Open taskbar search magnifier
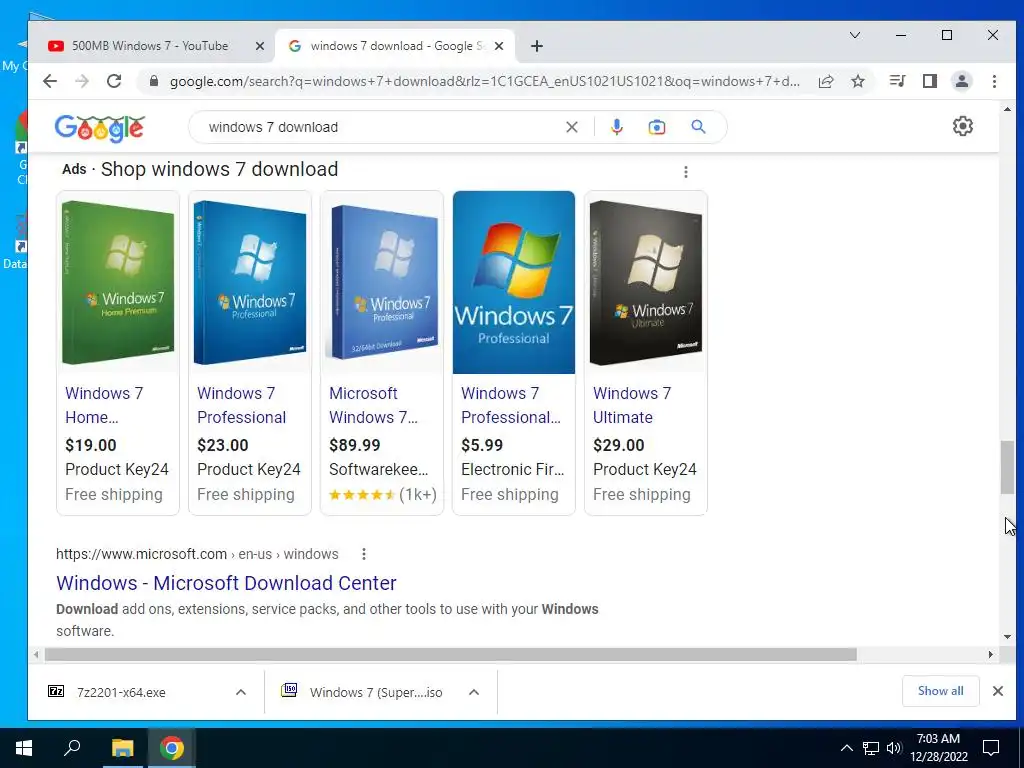This screenshot has height=768, width=1024. [x=72, y=748]
